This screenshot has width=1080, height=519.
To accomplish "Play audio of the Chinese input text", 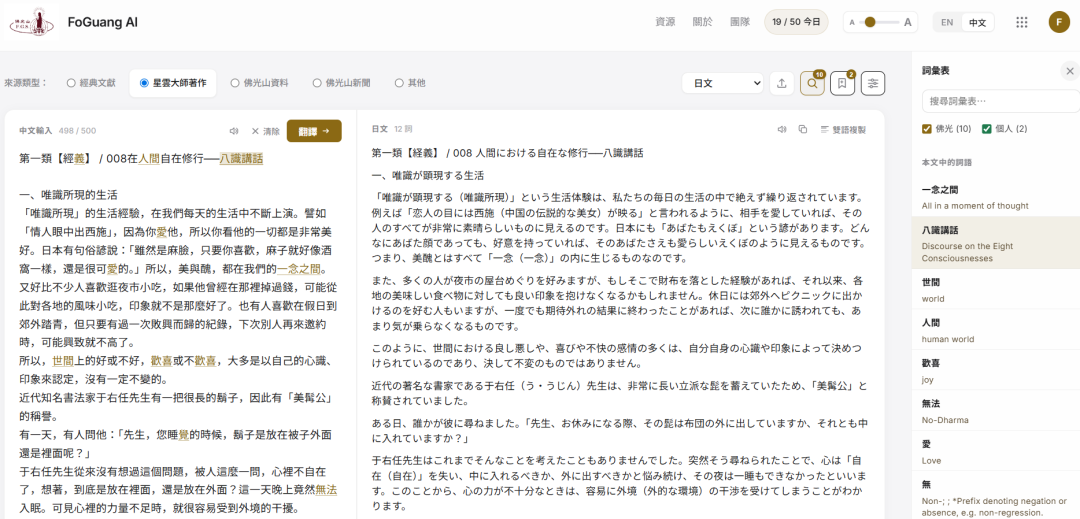I will [x=234, y=131].
